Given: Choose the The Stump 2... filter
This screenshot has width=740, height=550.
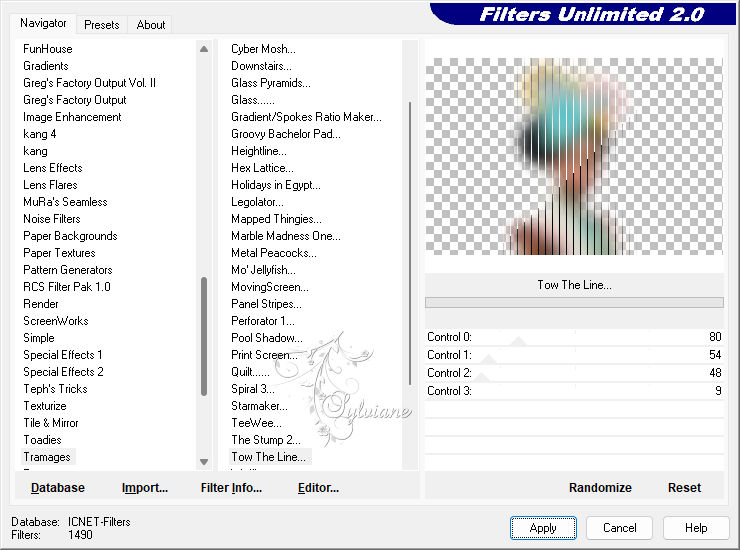Looking at the screenshot, I should (266, 440).
